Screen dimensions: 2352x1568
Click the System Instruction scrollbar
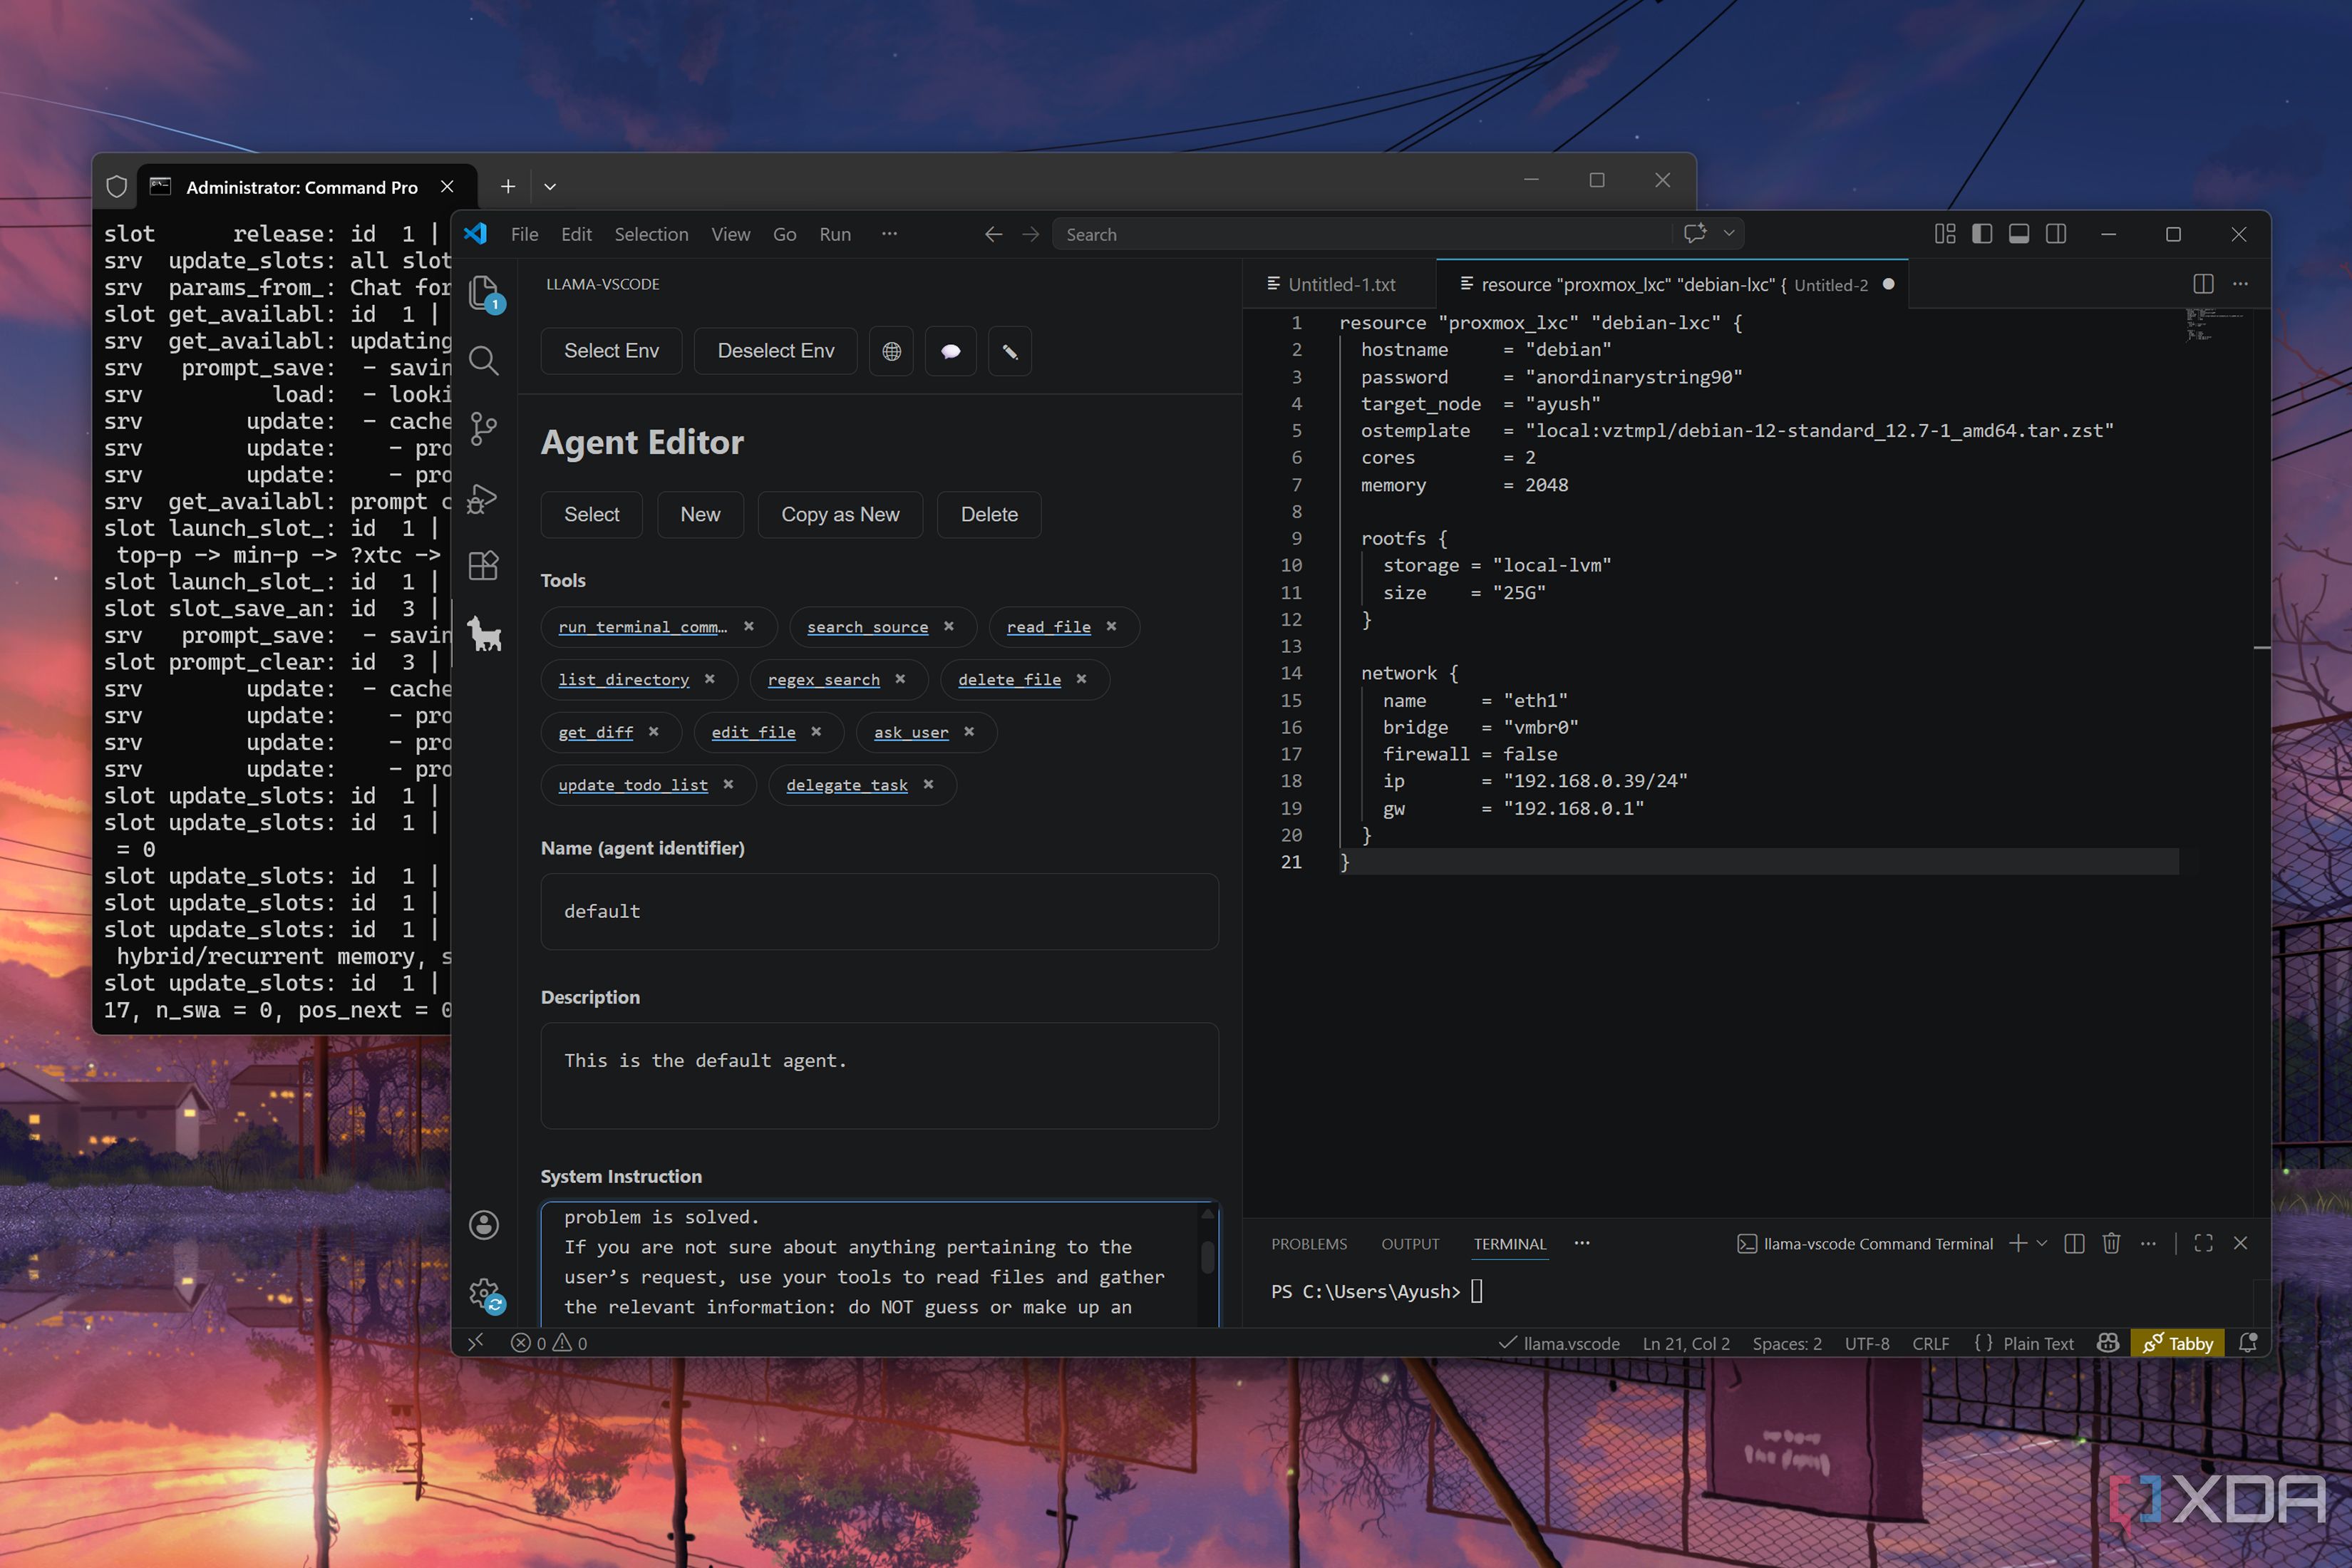click(x=1207, y=1256)
